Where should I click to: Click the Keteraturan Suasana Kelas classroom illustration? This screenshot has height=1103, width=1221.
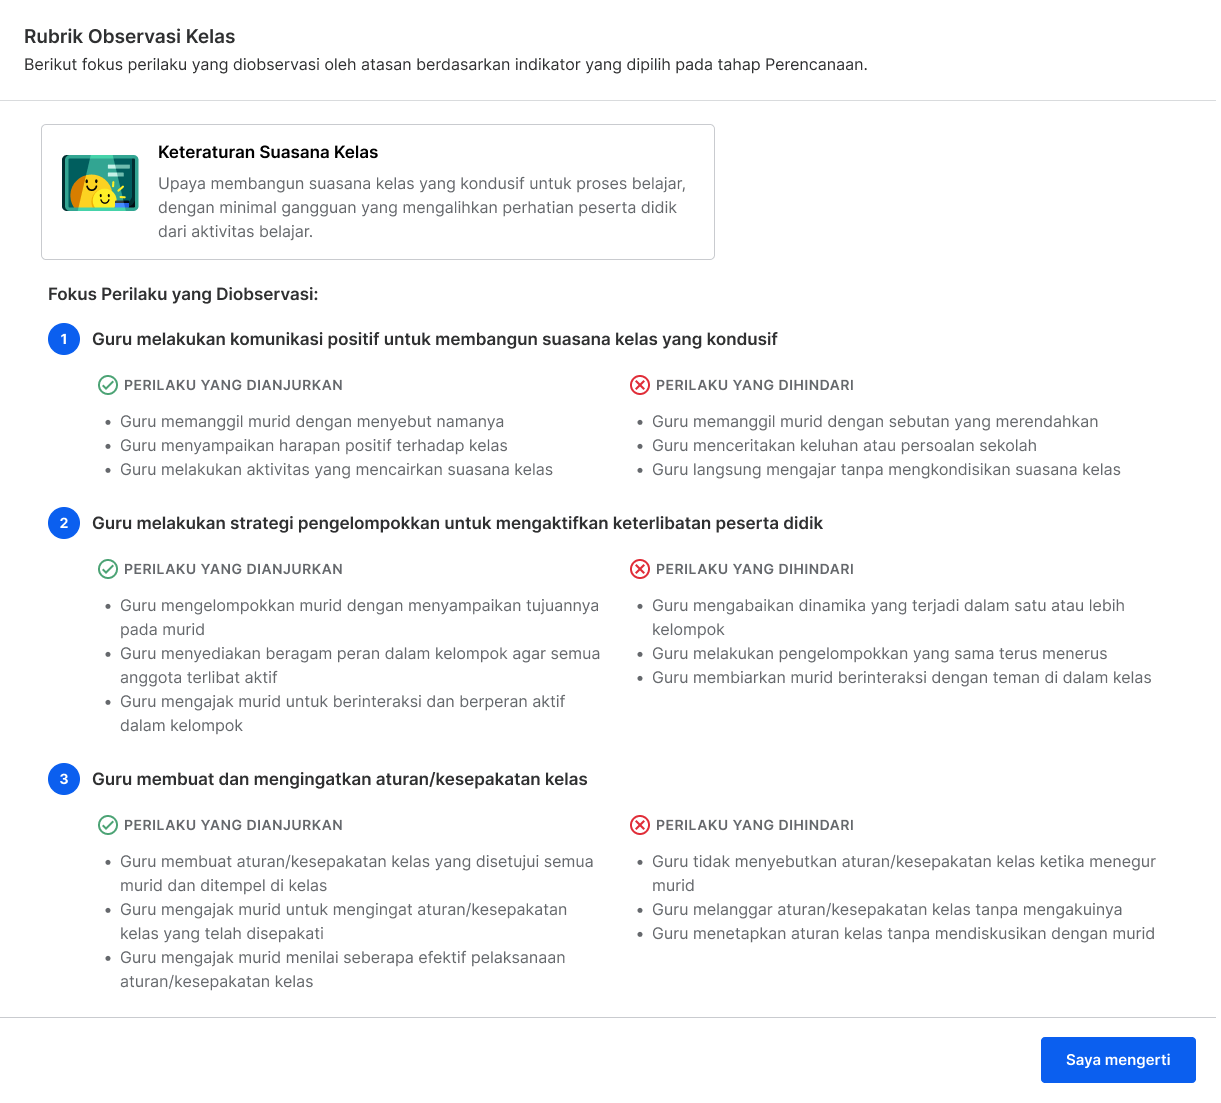[100, 183]
